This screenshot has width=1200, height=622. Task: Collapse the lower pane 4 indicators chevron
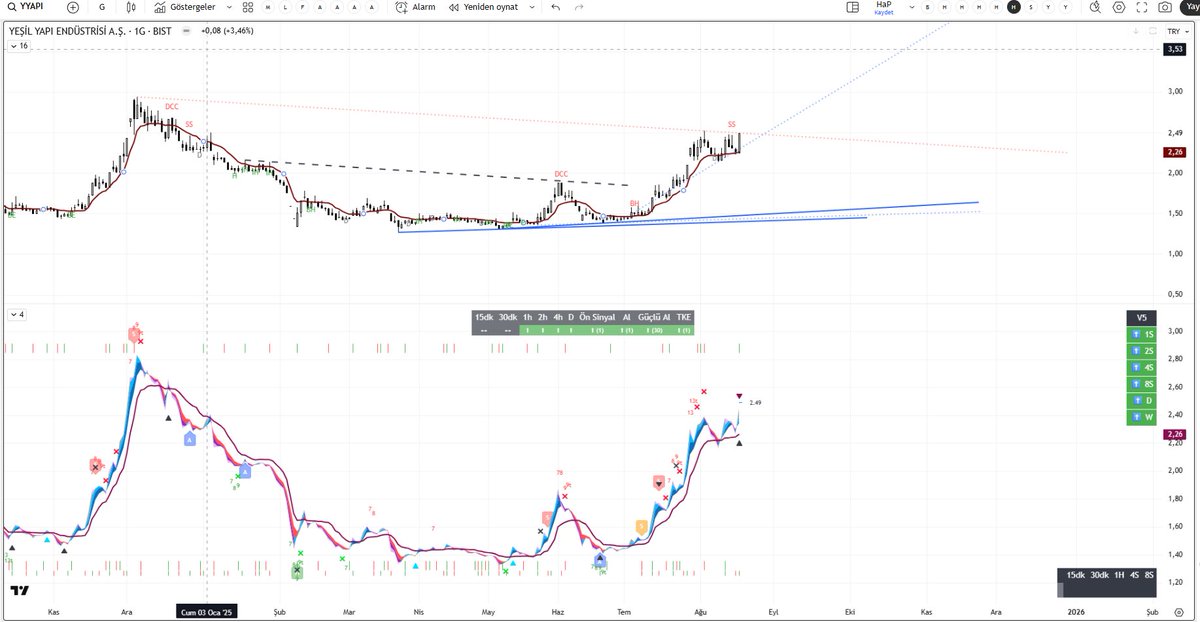17,314
